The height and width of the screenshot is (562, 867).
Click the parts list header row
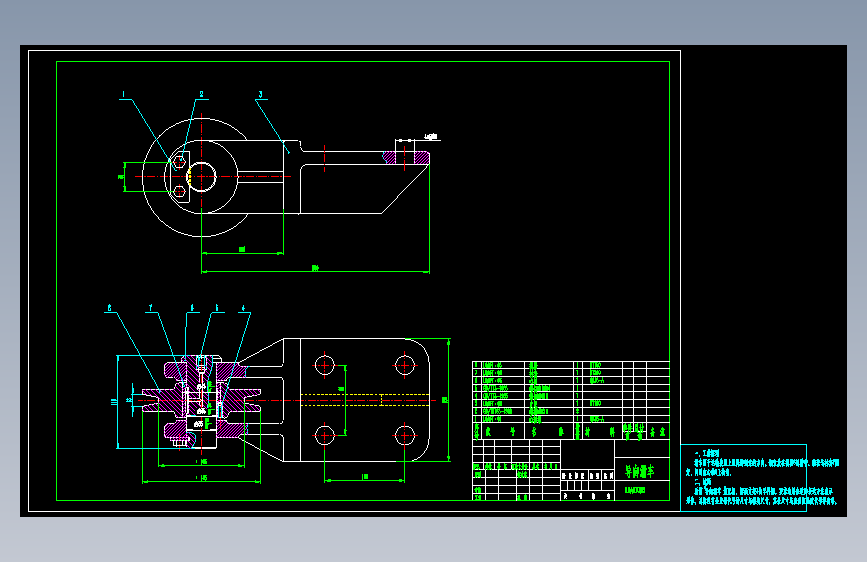(571, 431)
